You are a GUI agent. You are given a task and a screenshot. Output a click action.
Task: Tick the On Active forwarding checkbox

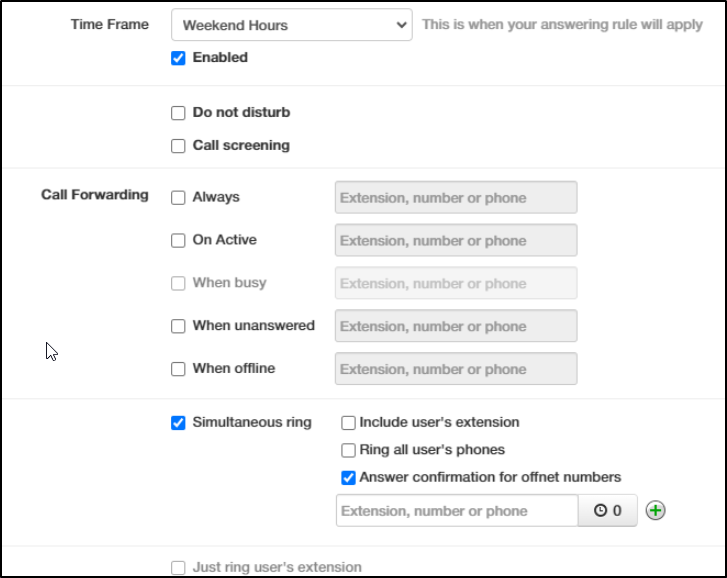179,241
